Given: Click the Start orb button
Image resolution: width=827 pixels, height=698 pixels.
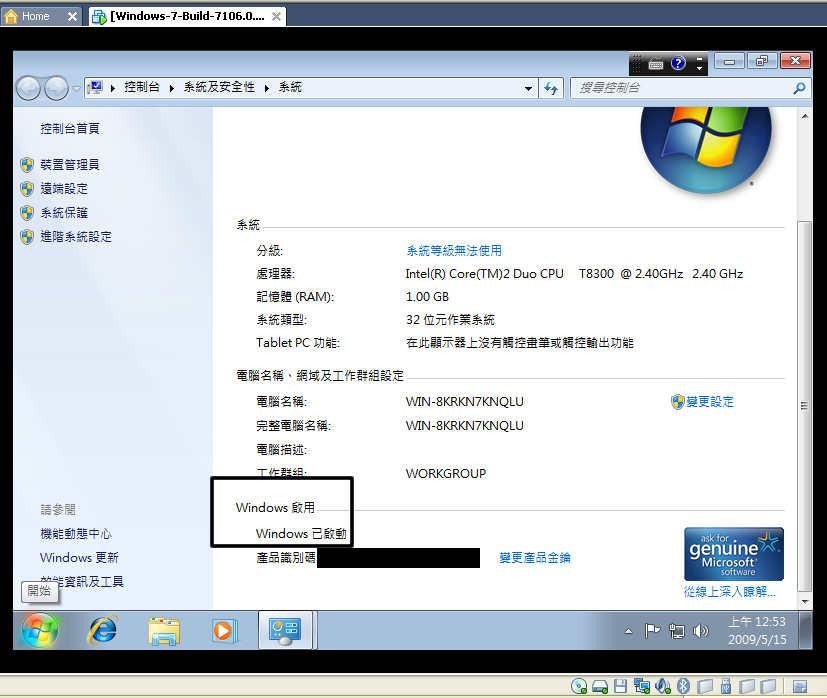Looking at the screenshot, I should (x=39, y=630).
